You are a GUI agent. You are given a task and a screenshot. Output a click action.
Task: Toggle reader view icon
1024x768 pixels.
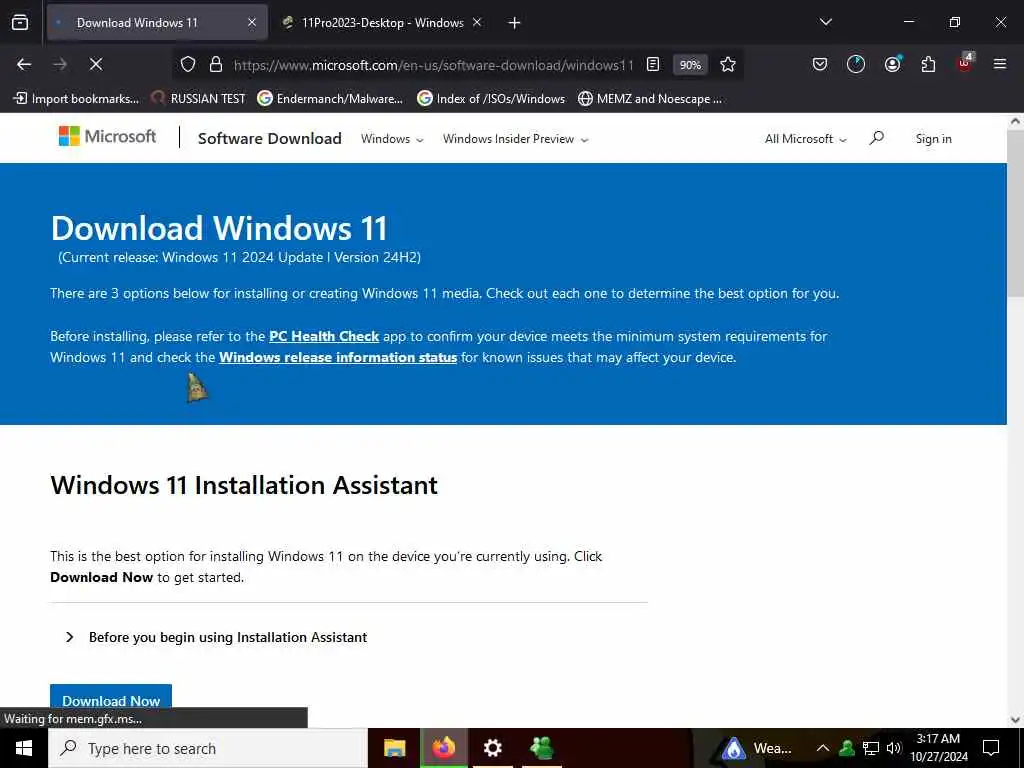652,64
